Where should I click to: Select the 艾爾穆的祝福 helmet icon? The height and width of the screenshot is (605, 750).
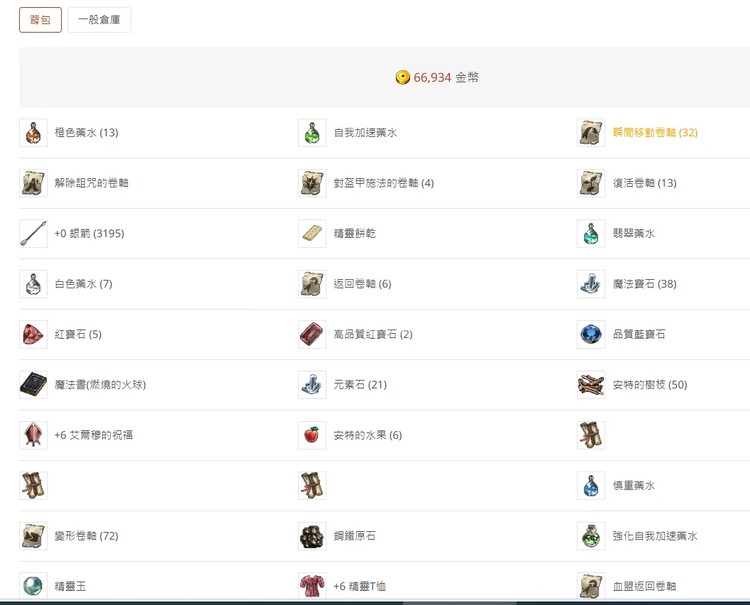click(x=33, y=435)
